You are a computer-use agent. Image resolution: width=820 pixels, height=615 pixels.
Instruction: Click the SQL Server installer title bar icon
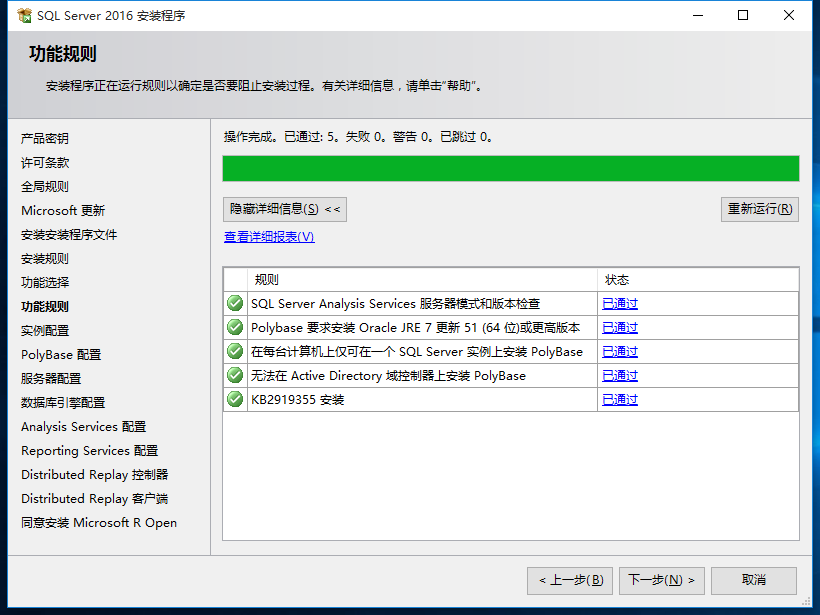[24, 16]
